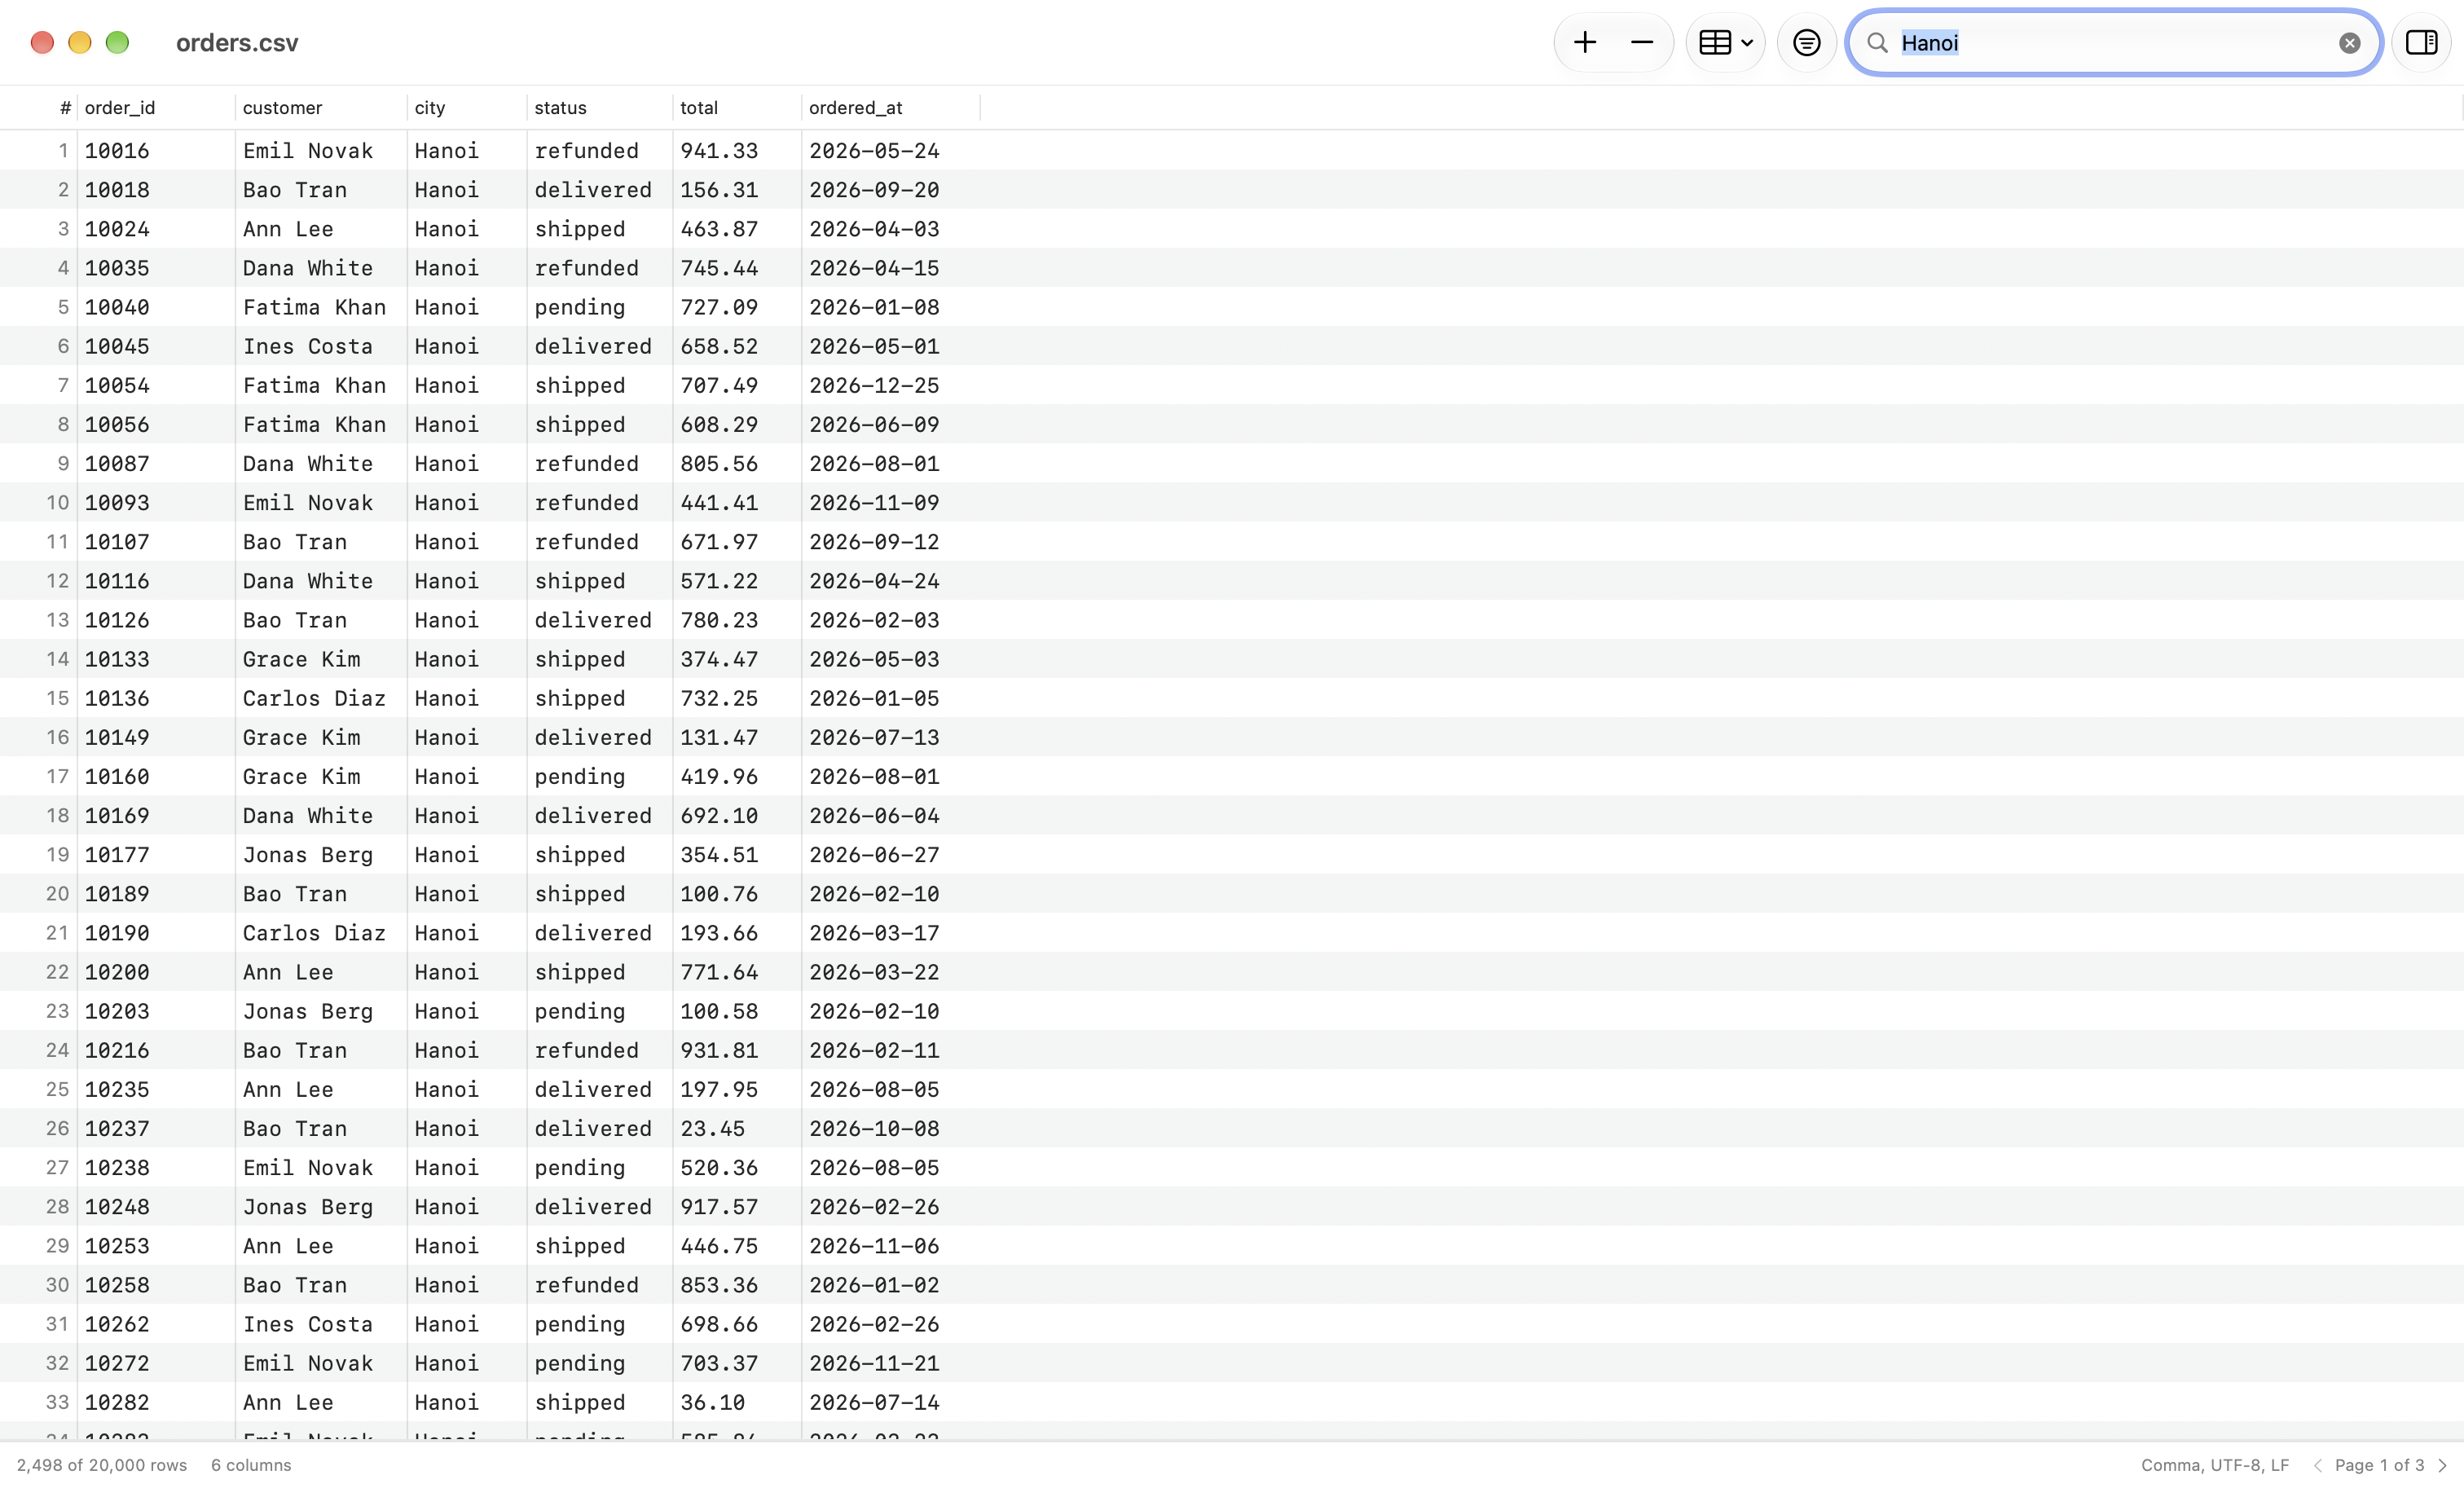Select total cell 197.95
2464x1488 pixels.
[737, 1089]
